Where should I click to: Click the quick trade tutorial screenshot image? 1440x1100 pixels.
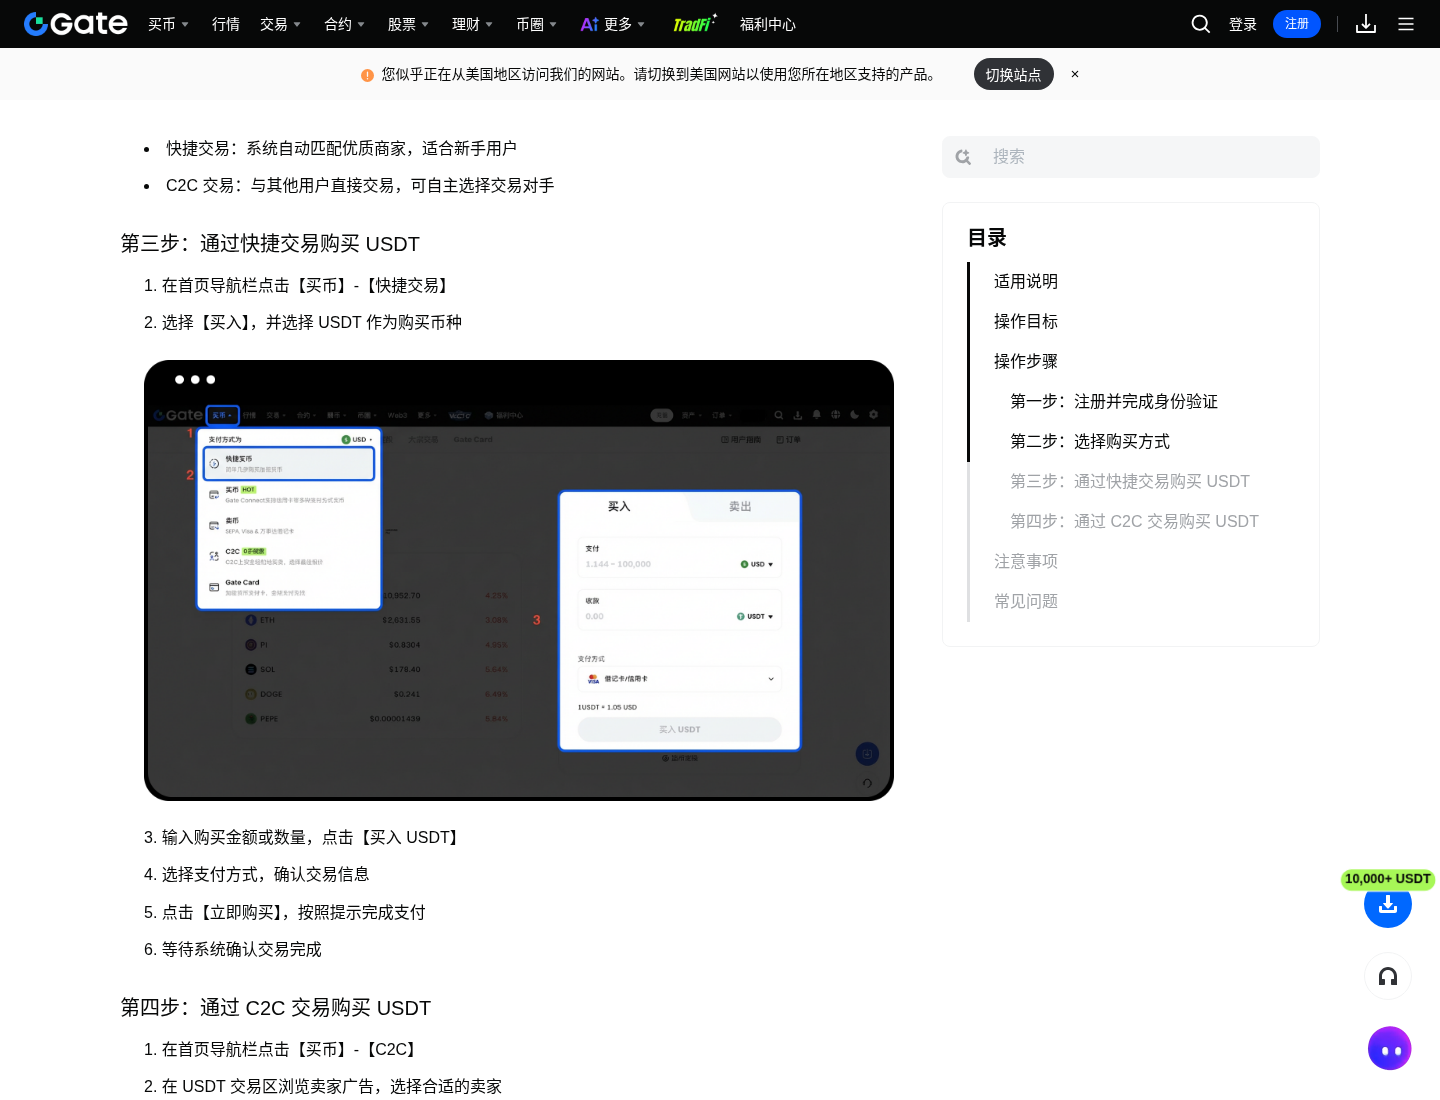point(519,580)
